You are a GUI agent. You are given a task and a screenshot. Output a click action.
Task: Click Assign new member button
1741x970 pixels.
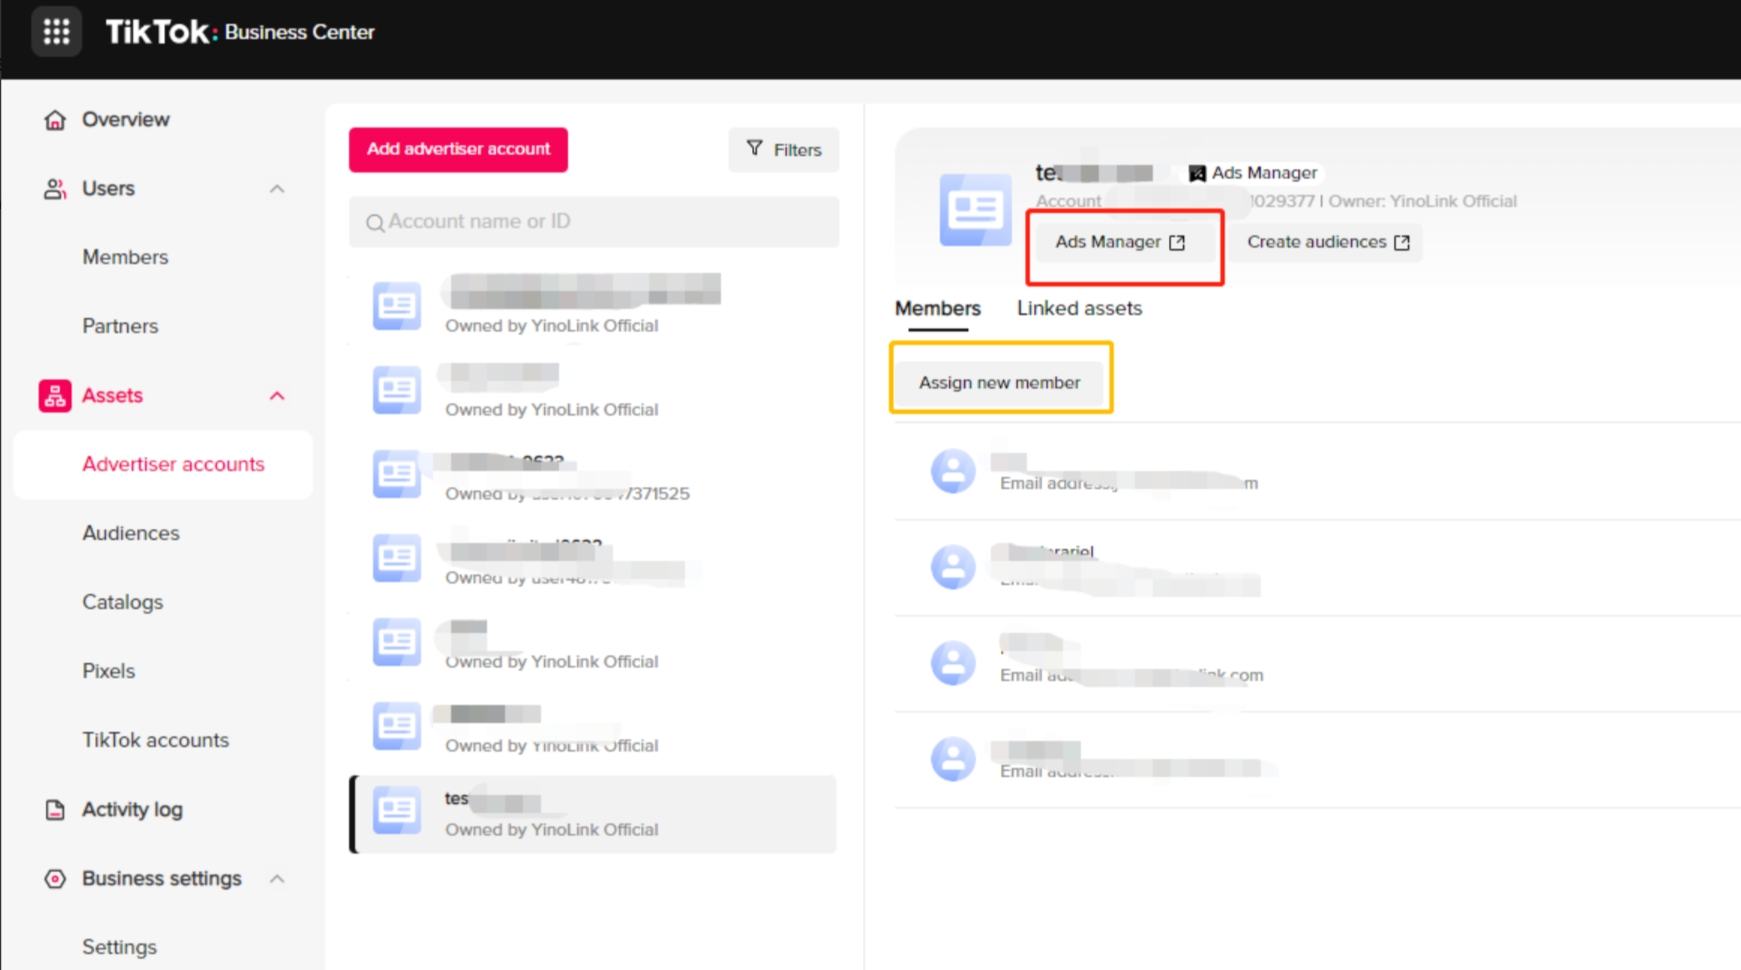click(x=1000, y=383)
